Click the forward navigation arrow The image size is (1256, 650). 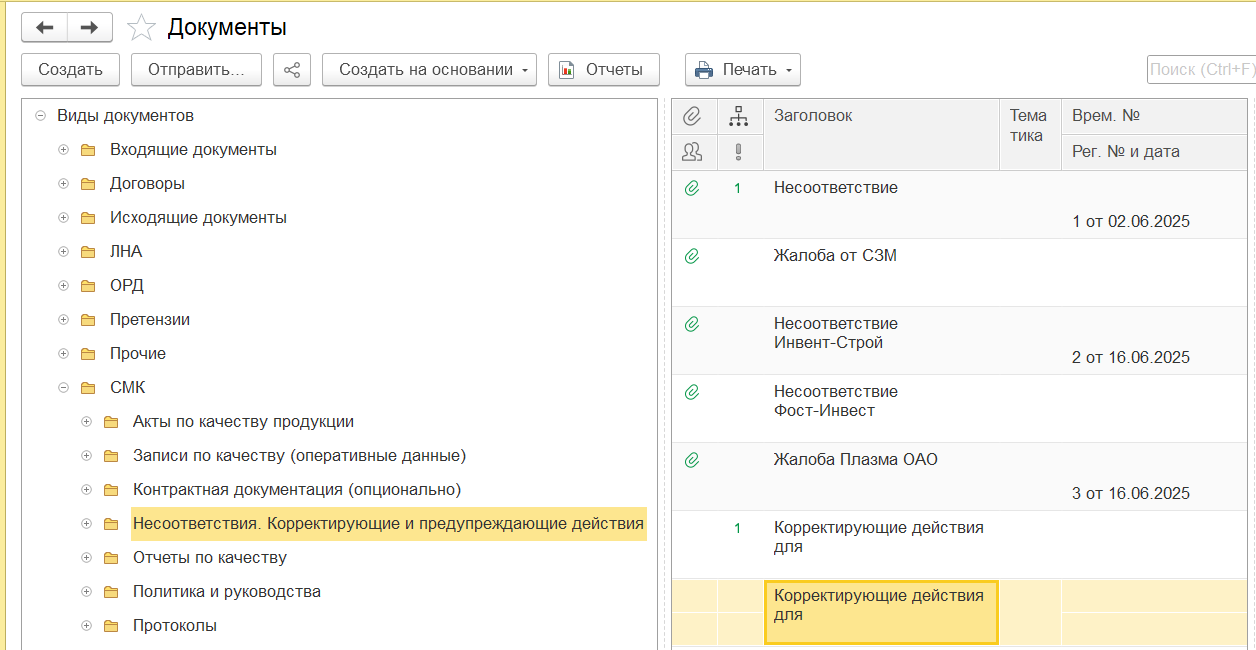click(x=89, y=28)
